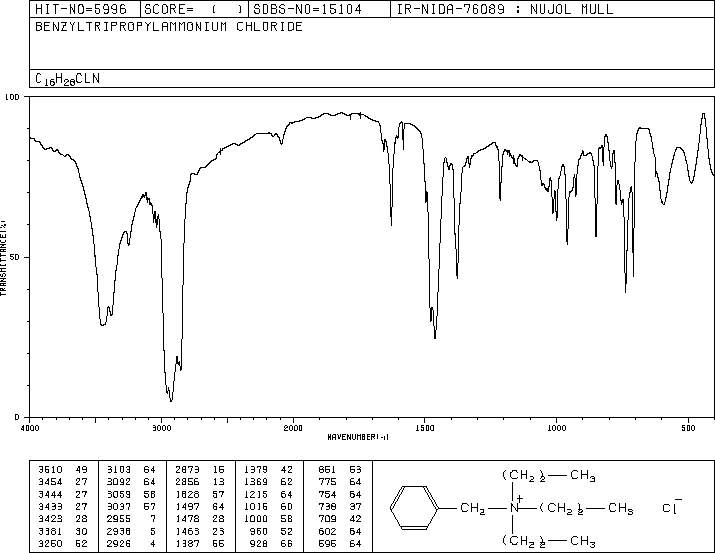Viewport: 715px width, 553px height.
Task: Click the 500 label on the wavenumber axis
Action: (688, 428)
